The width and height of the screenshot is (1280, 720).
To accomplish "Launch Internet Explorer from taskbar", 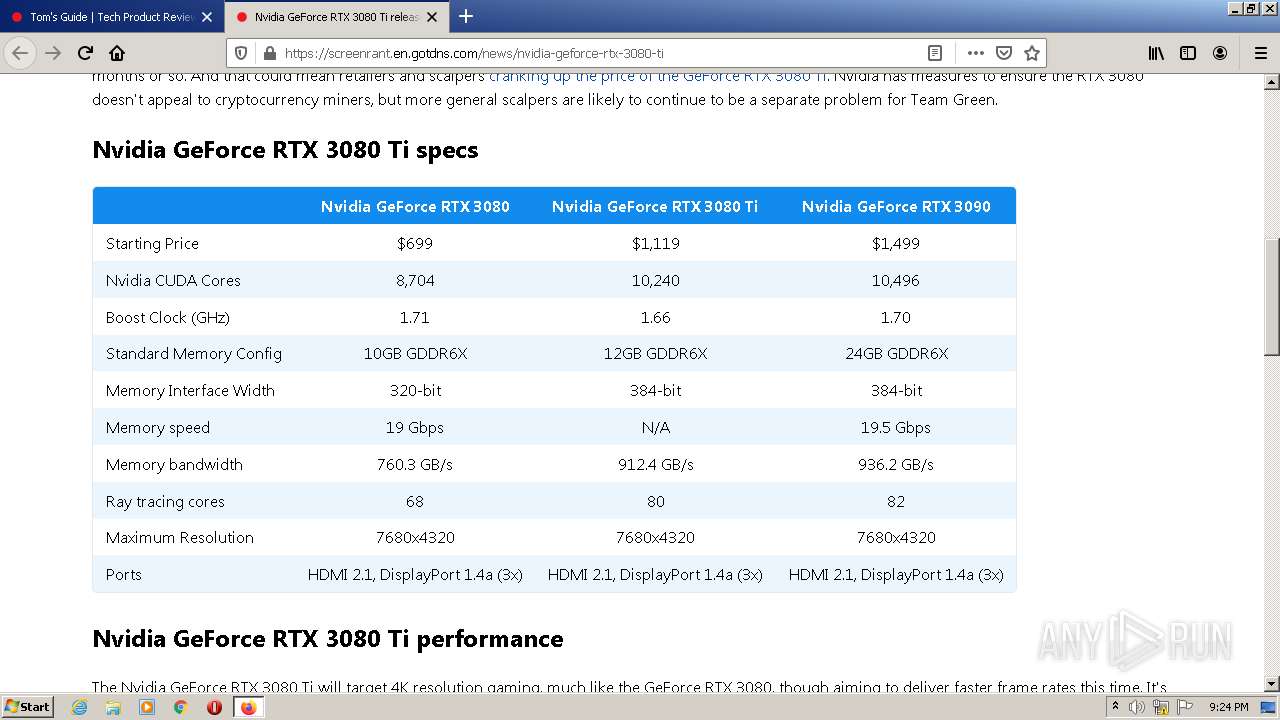I will pyautogui.click(x=79, y=707).
